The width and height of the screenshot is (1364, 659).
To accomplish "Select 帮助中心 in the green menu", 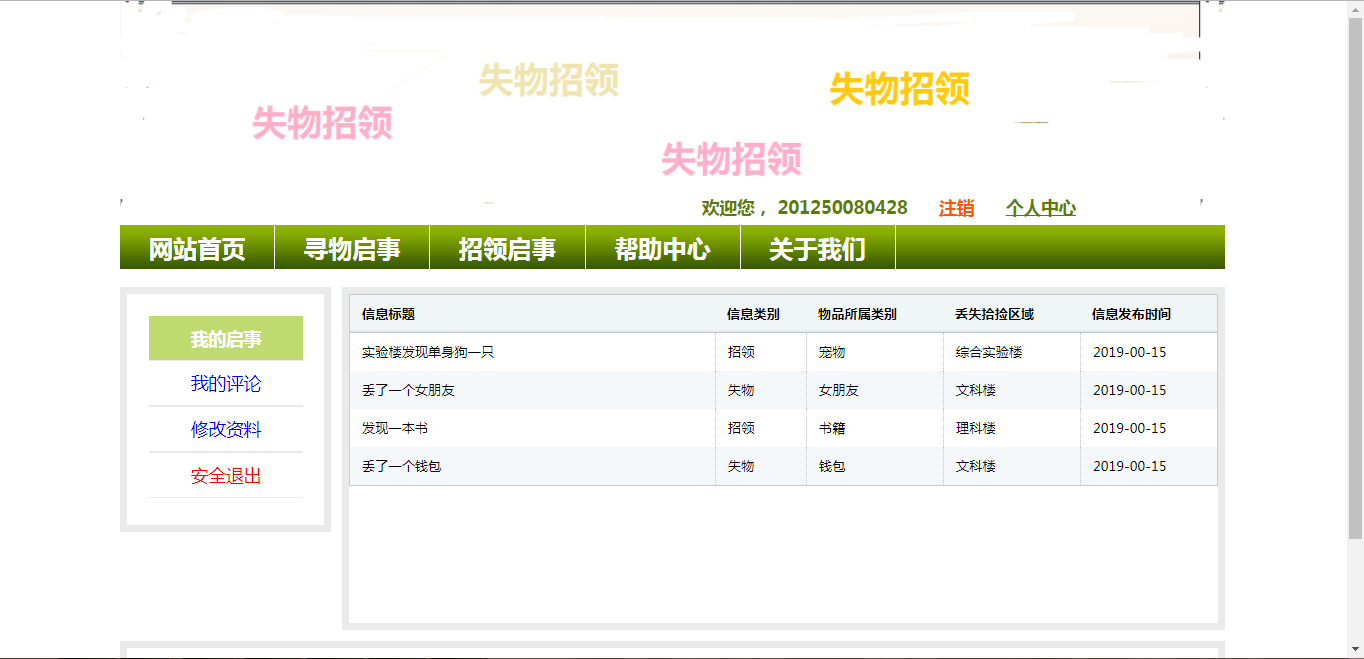I will pos(663,248).
